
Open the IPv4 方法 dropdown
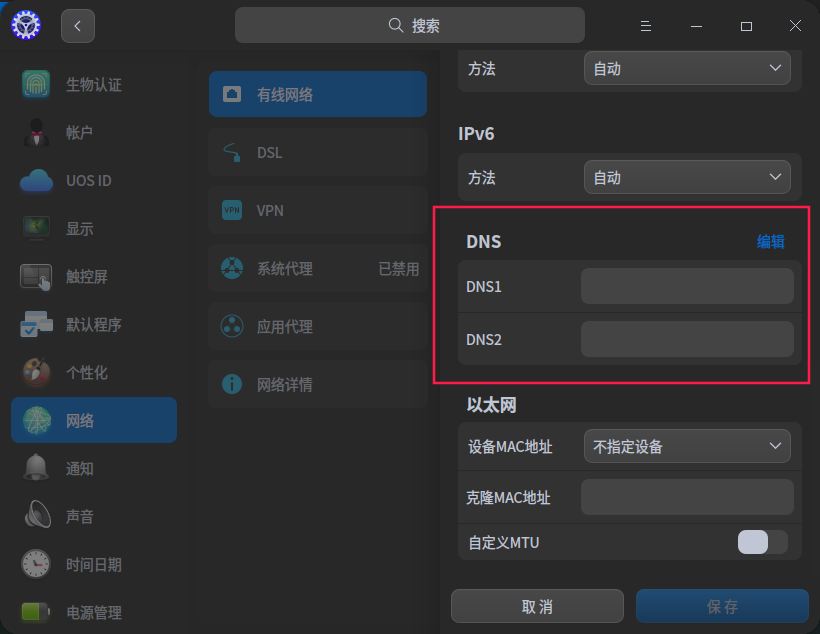687,68
